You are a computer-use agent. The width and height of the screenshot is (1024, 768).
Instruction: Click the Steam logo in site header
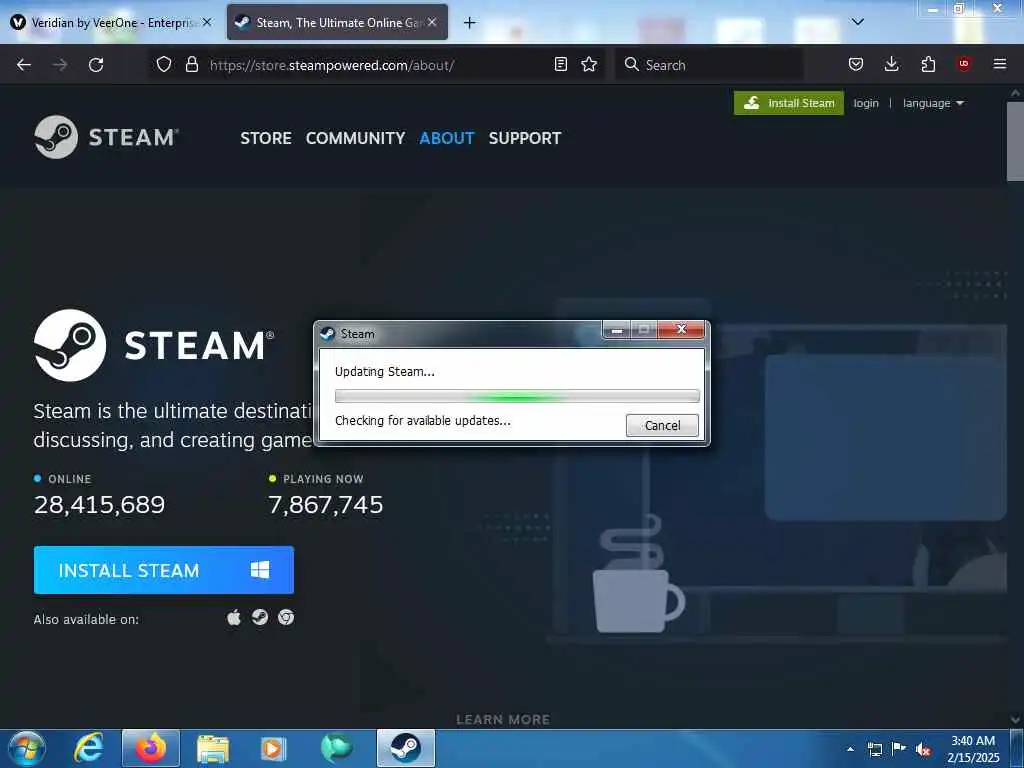106,137
